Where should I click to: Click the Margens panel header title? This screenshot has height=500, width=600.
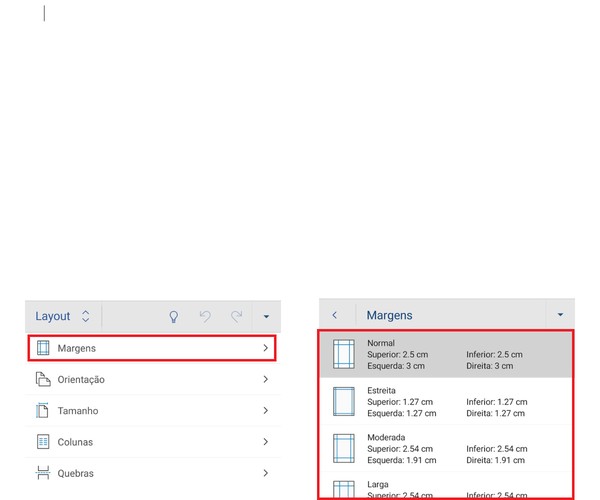coord(390,315)
